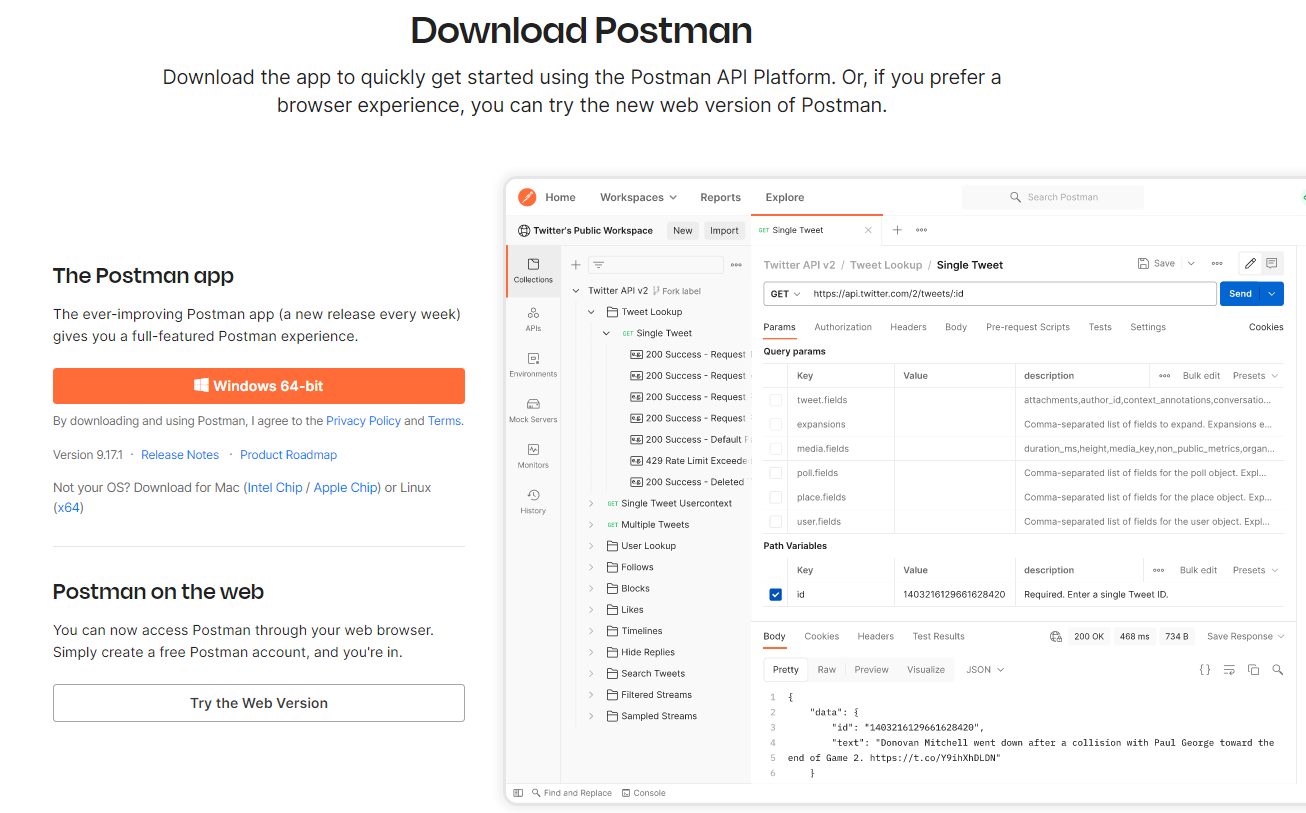Switch to the Authorization tab
Screen dimensions: 1306x813
tap(843, 327)
